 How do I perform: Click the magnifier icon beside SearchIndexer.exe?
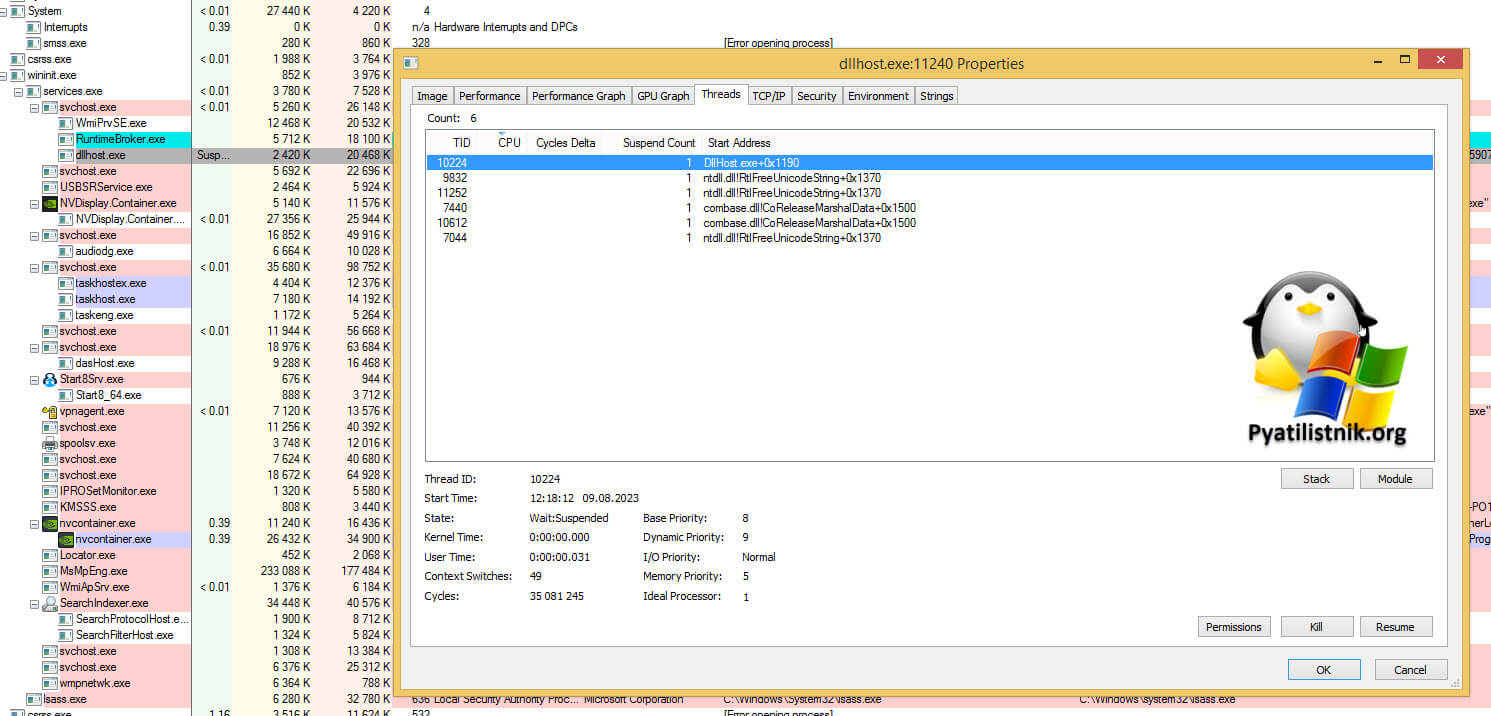tap(50, 603)
